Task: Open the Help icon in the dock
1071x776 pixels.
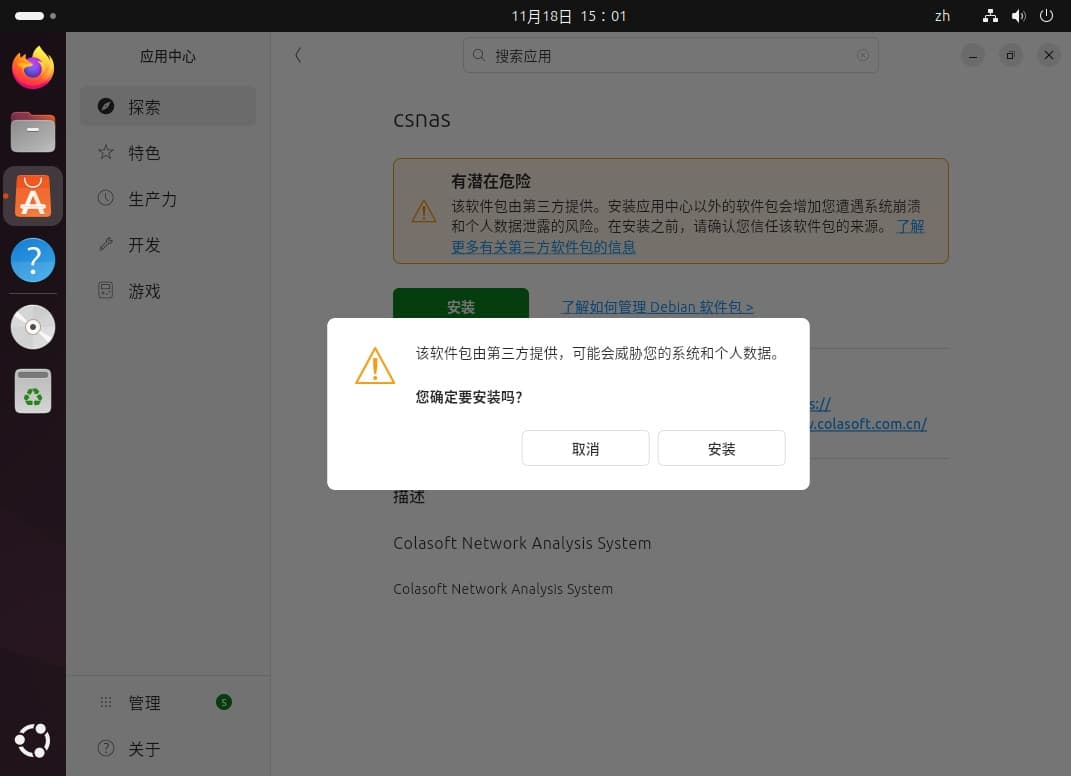Action: [33, 261]
